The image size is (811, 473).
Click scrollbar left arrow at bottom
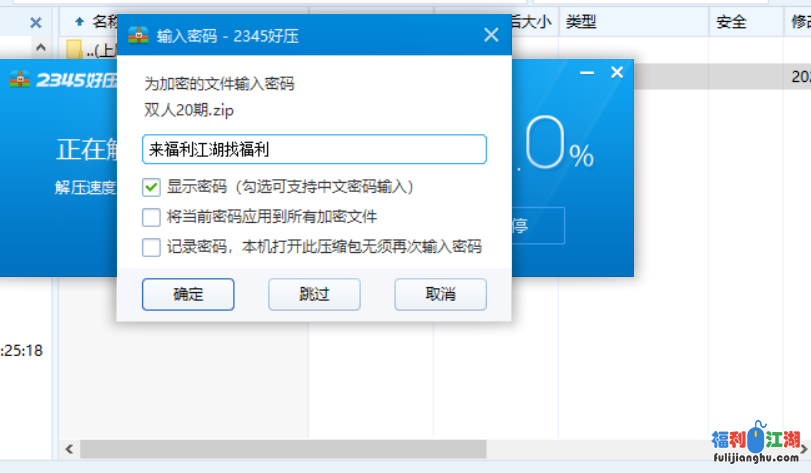click(69, 448)
